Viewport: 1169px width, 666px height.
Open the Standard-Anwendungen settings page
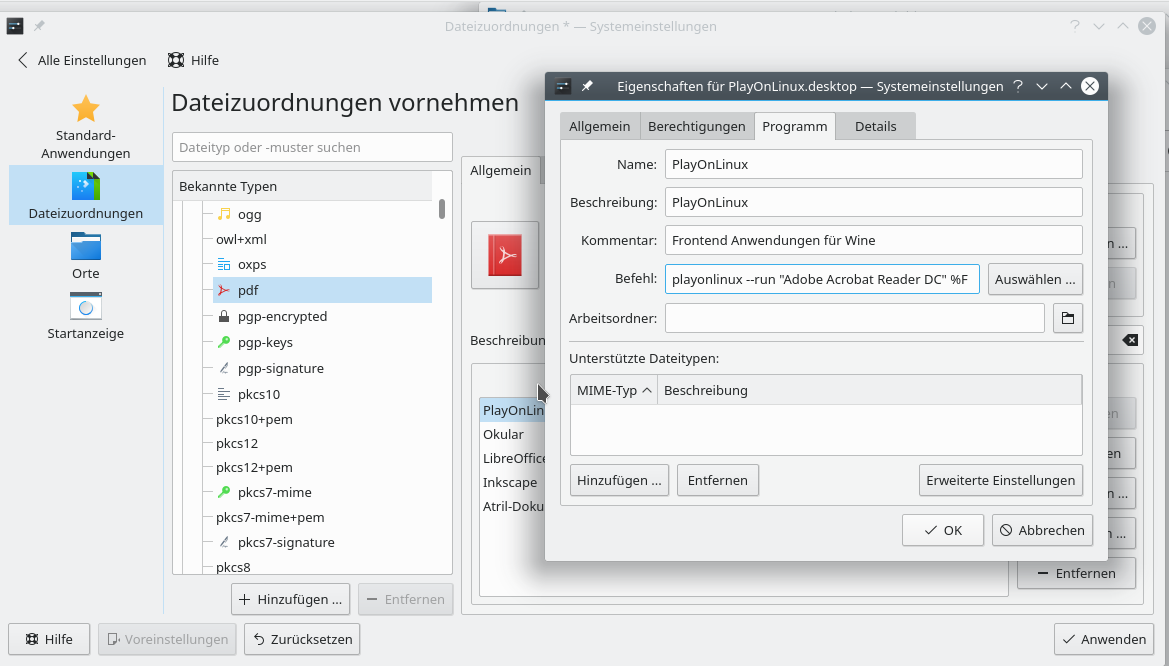[x=85, y=124]
